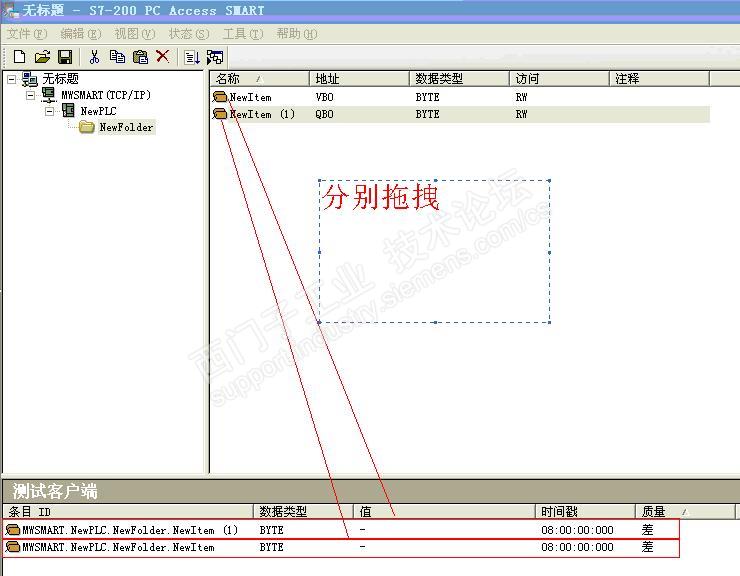
Task: Open the 状态(S) menu
Action: click(x=189, y=34)
